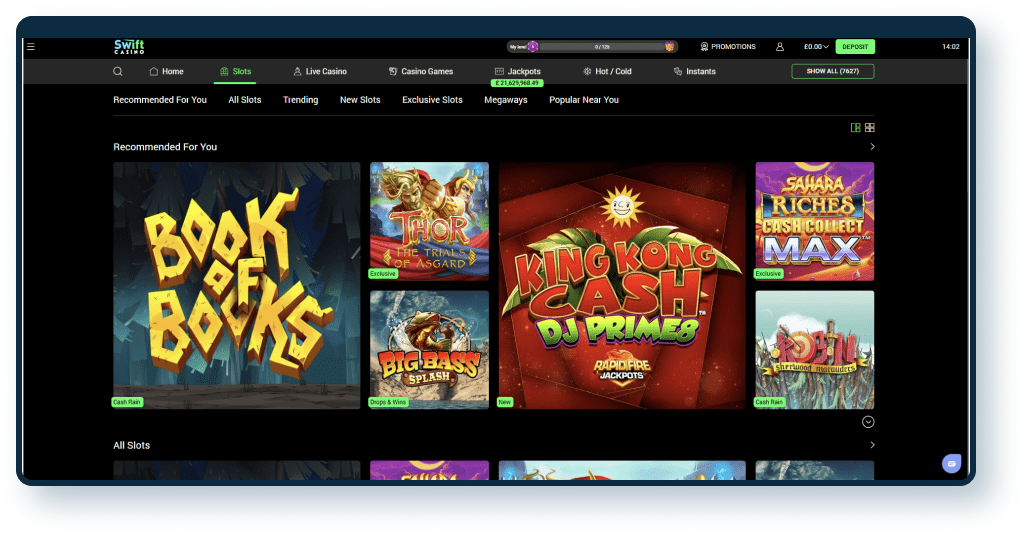The width and height of the screenshot is (1024, 534).
Task: Open the Hot / Cold tab
Action: pyautogui.click(x=607, y=71)
